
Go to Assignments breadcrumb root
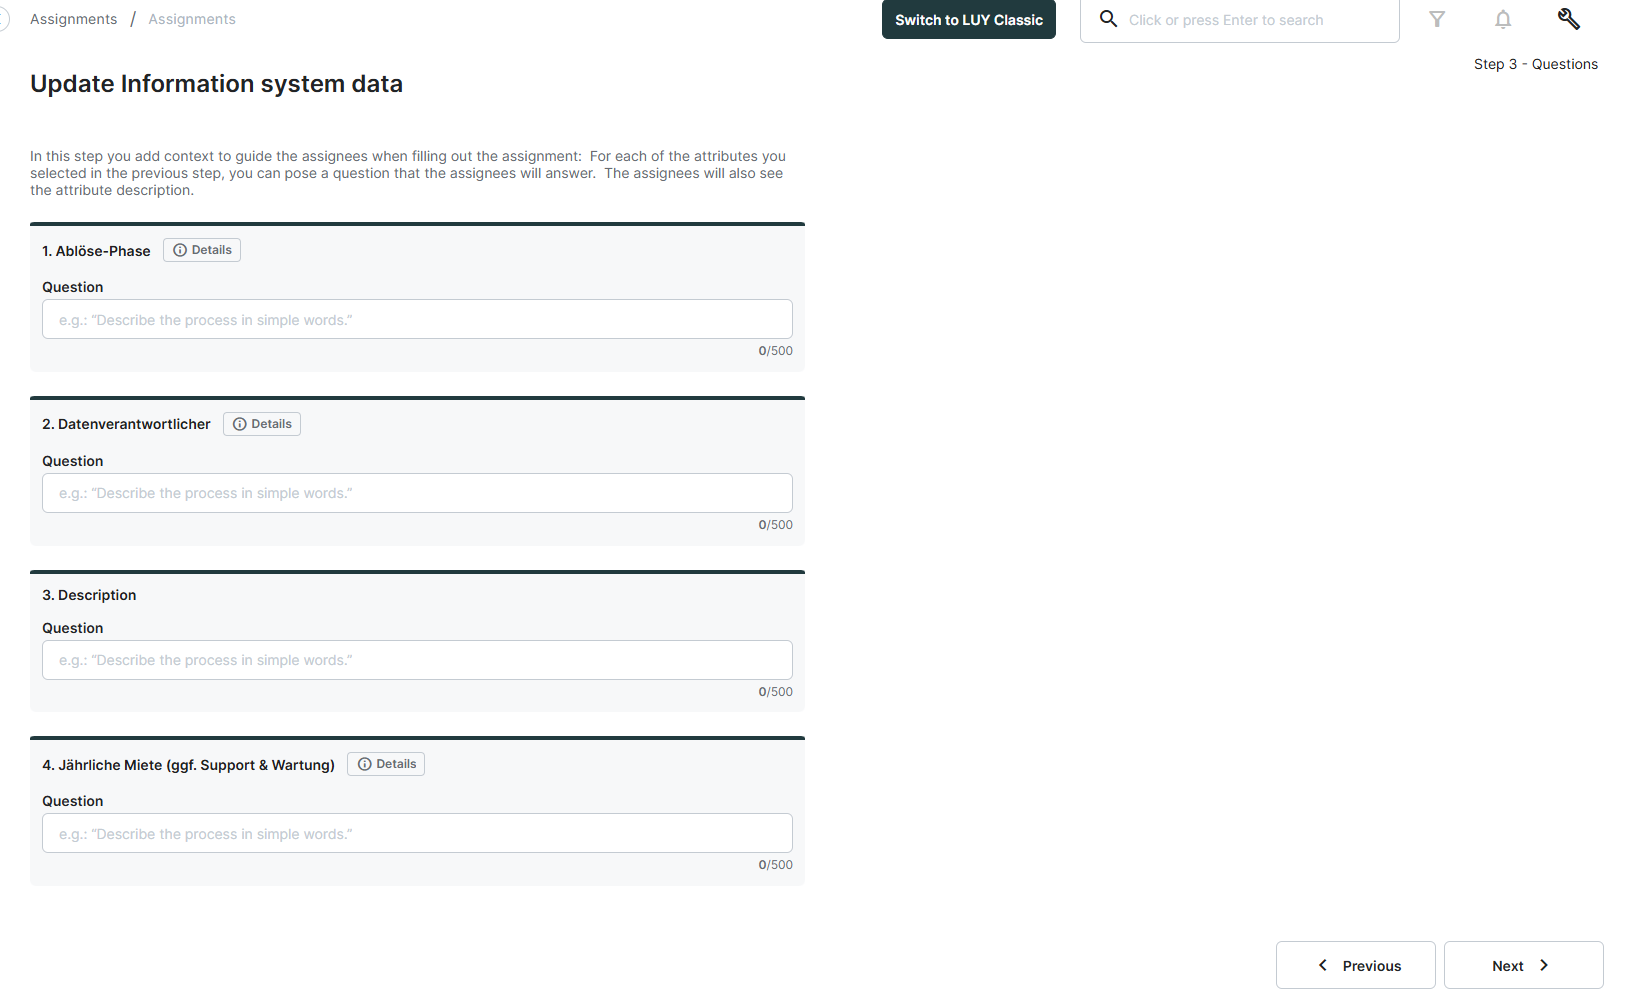tap(73, 19)
